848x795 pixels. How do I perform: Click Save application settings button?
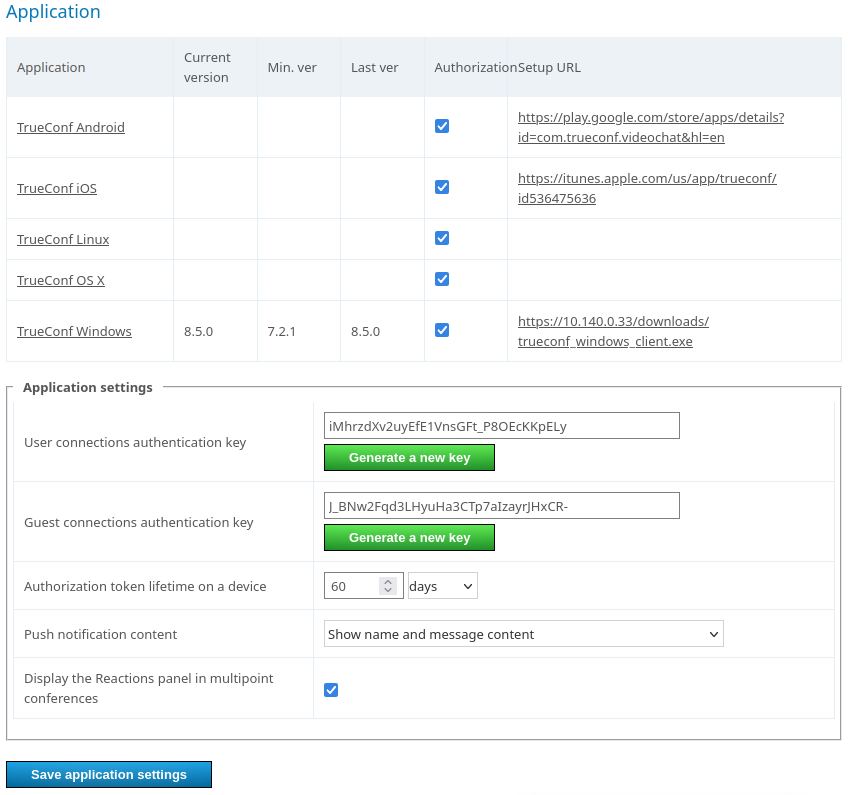point(109,775)
